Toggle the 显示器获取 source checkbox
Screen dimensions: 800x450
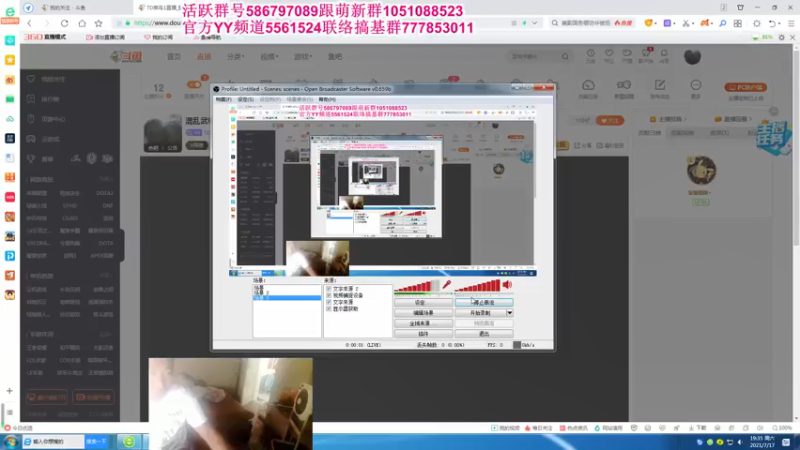click(x=329, y=309)
